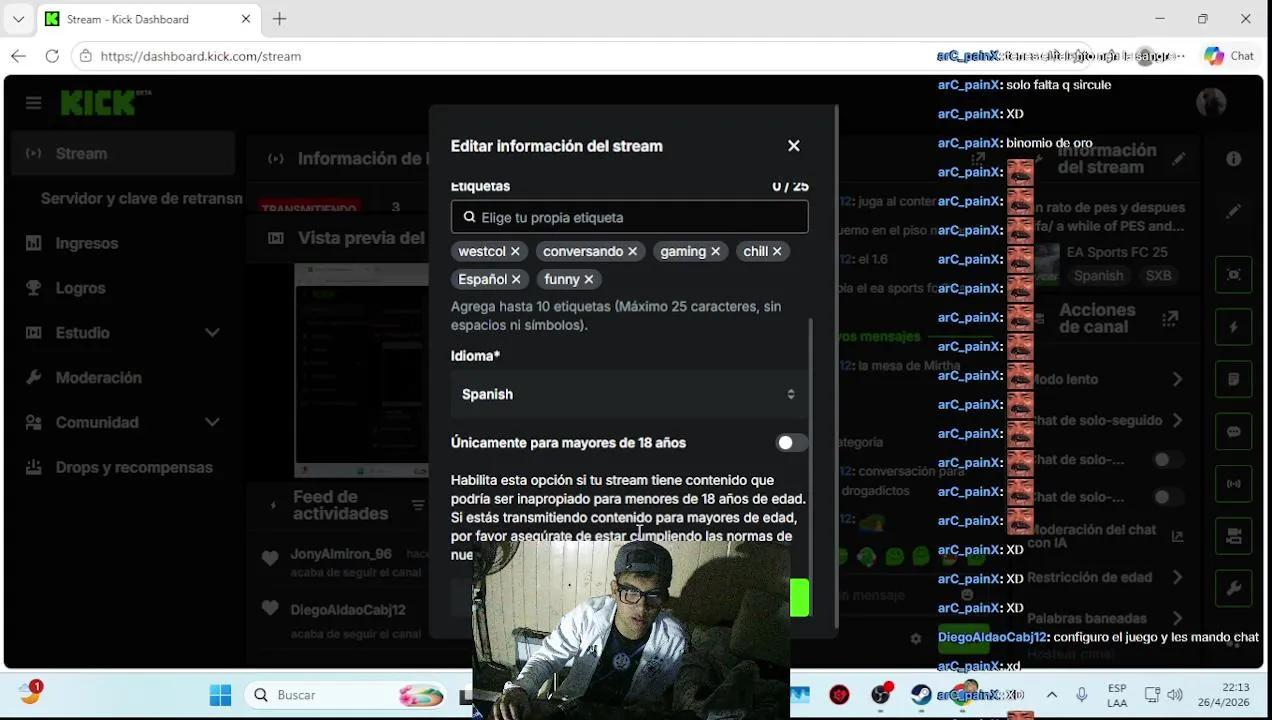Pop out the Acciones de canal panel
This screenshot has width=1272, height=720.
coord(1170,319)
